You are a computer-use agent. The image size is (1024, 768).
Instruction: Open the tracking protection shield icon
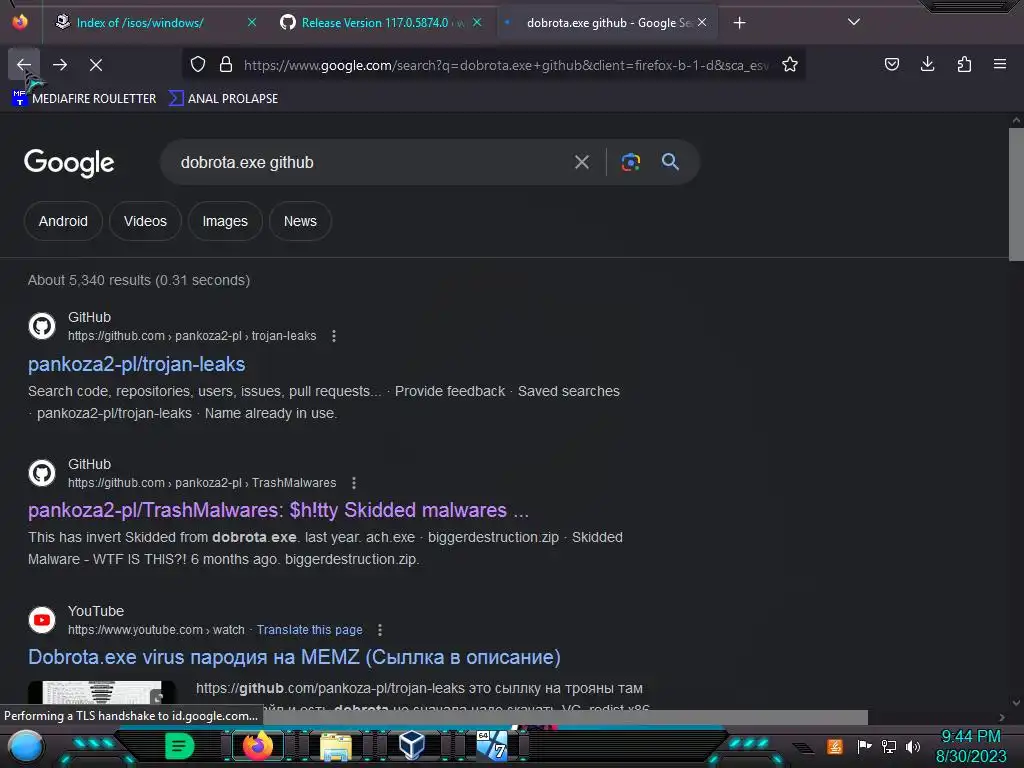pyautogui.click(x=198, y=64)
